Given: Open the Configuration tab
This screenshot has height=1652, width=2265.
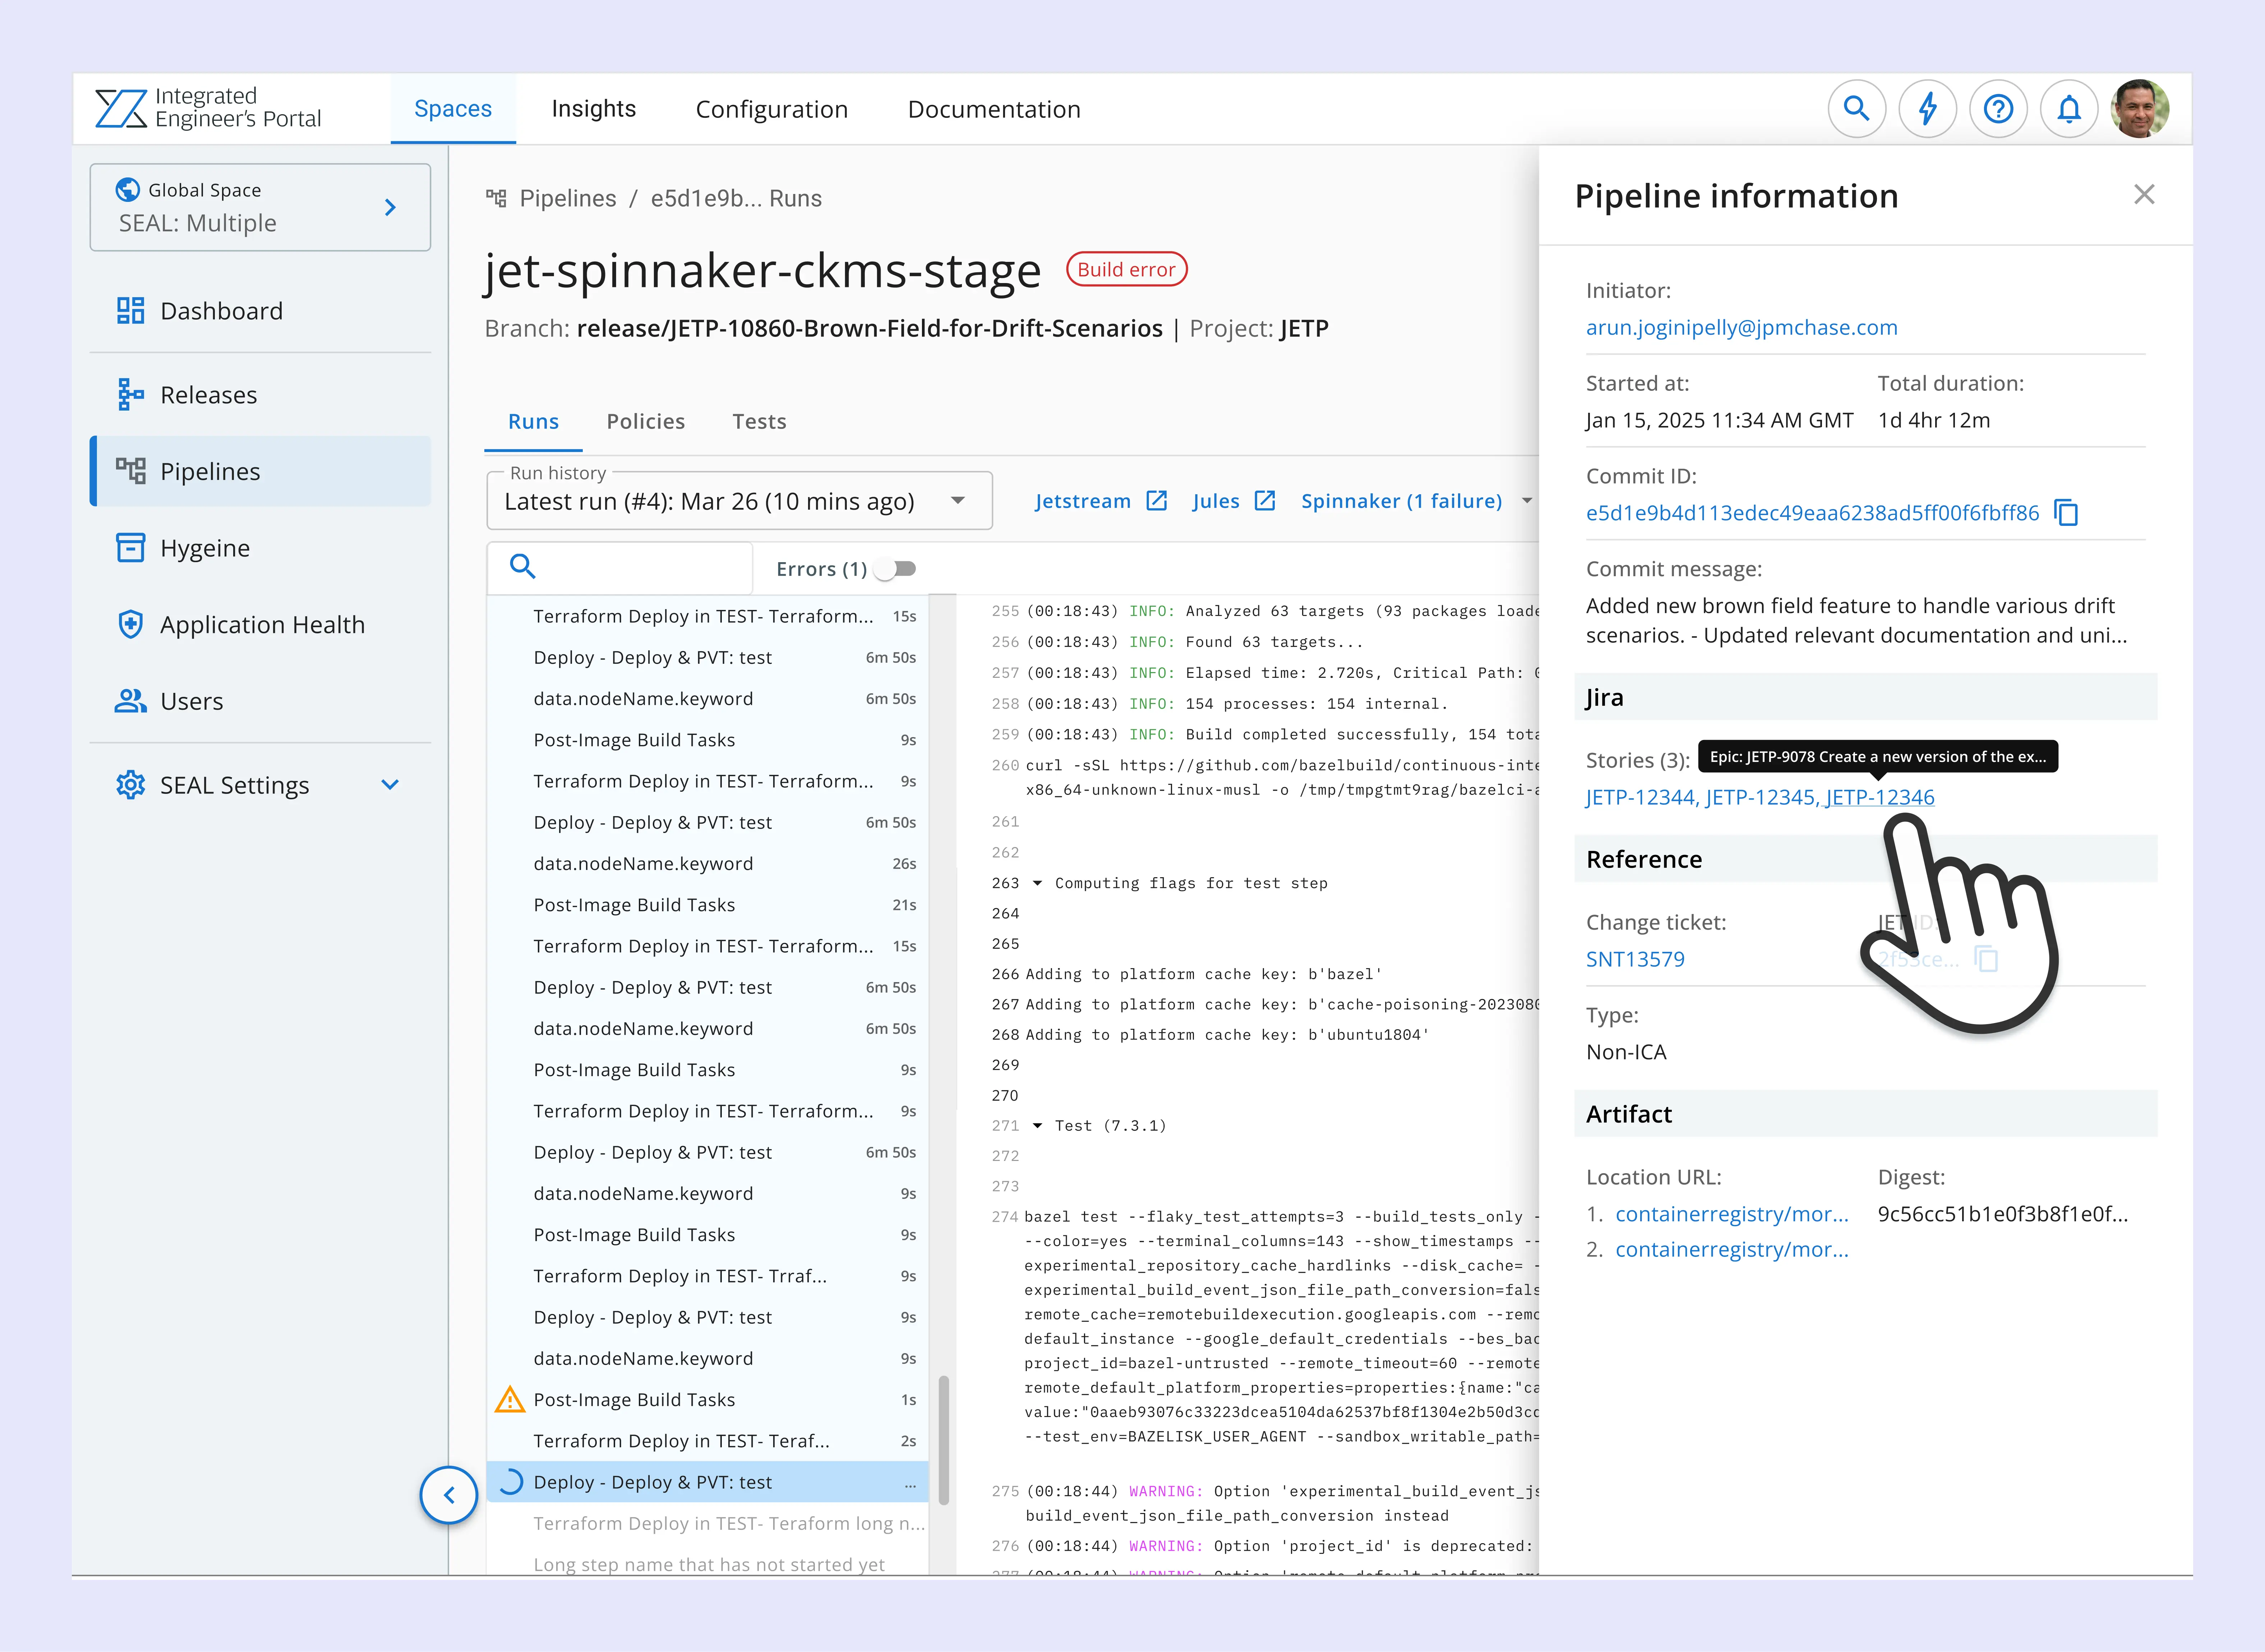Looking at the screenshot, I should click(x=772, y=109).
